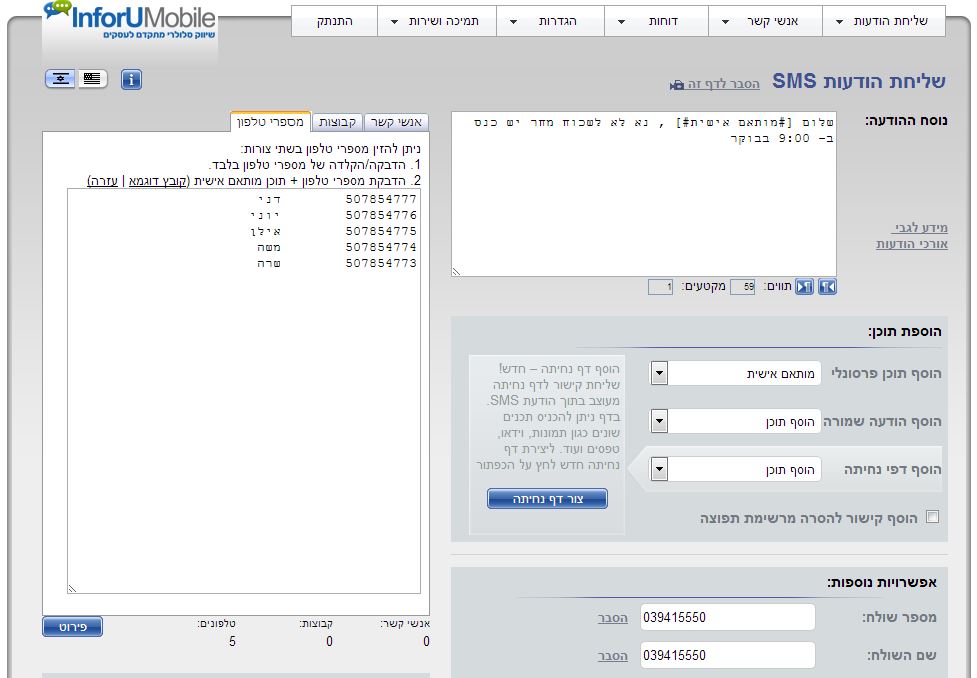Click the video camera icon beside the page title
This screenshot has width=977, height=678.
(677, 86)
